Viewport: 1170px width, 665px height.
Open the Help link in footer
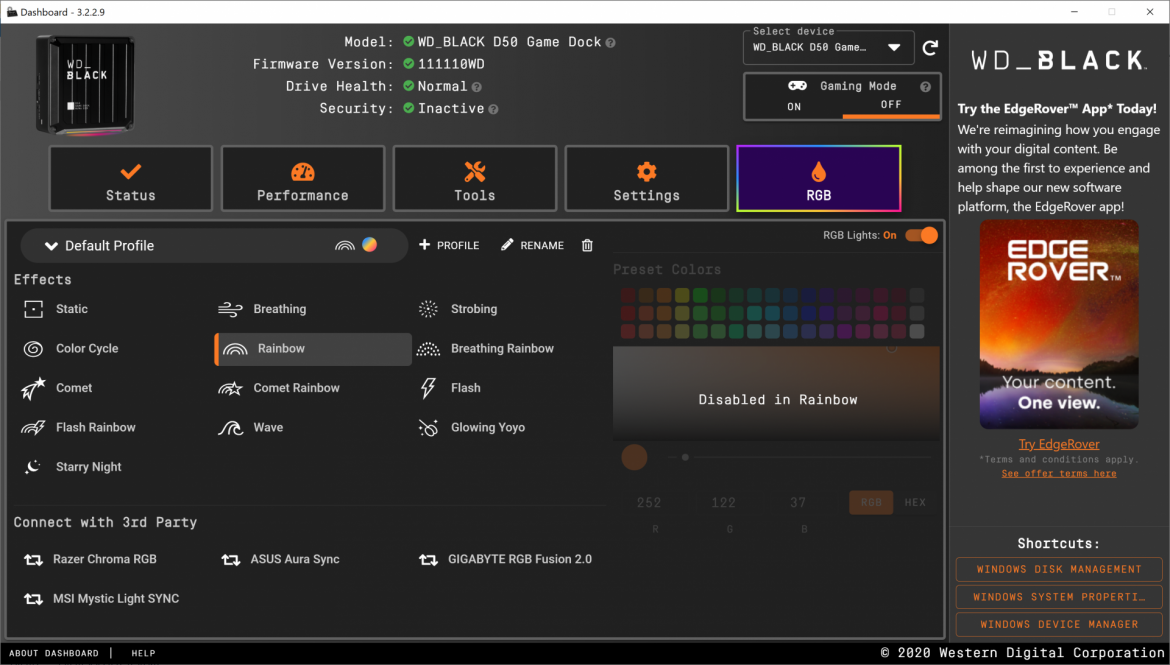143,653
